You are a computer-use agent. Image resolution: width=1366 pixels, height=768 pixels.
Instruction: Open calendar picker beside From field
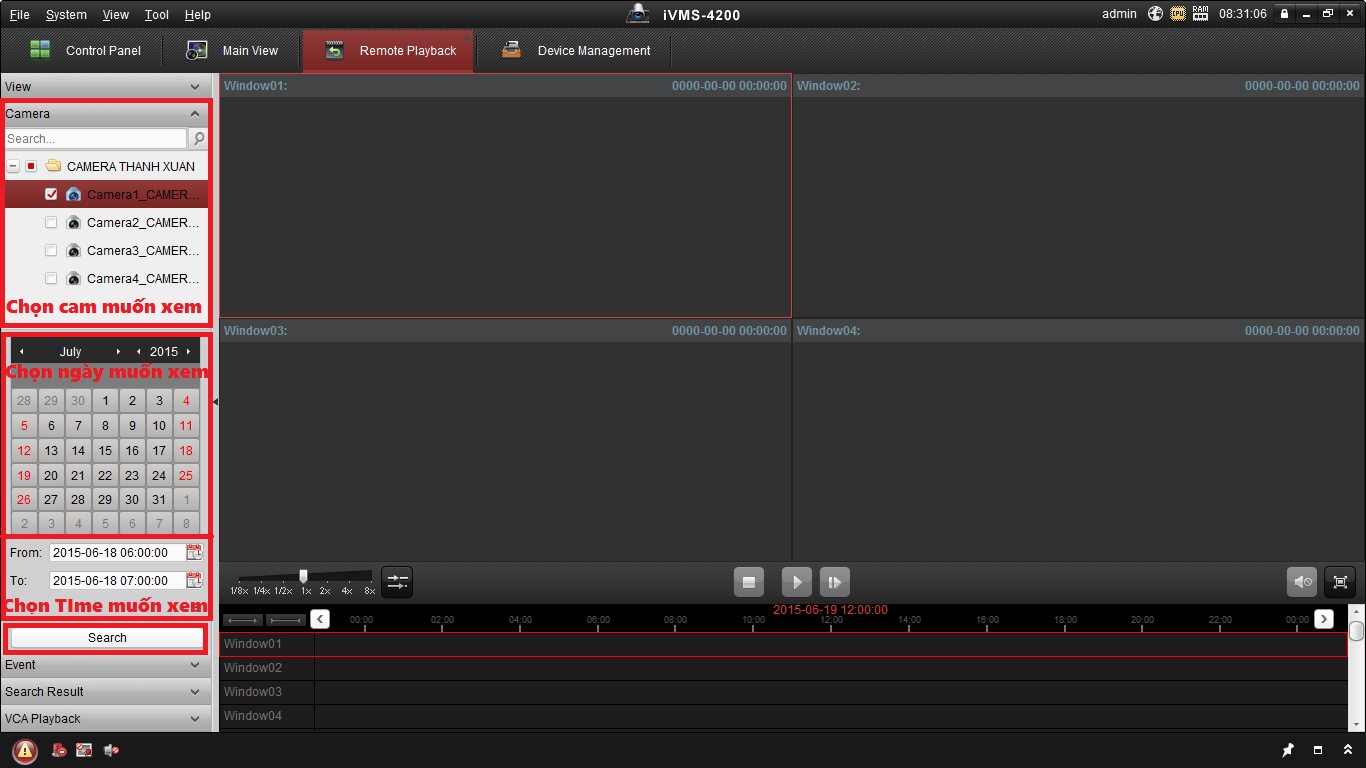point(194,552)
